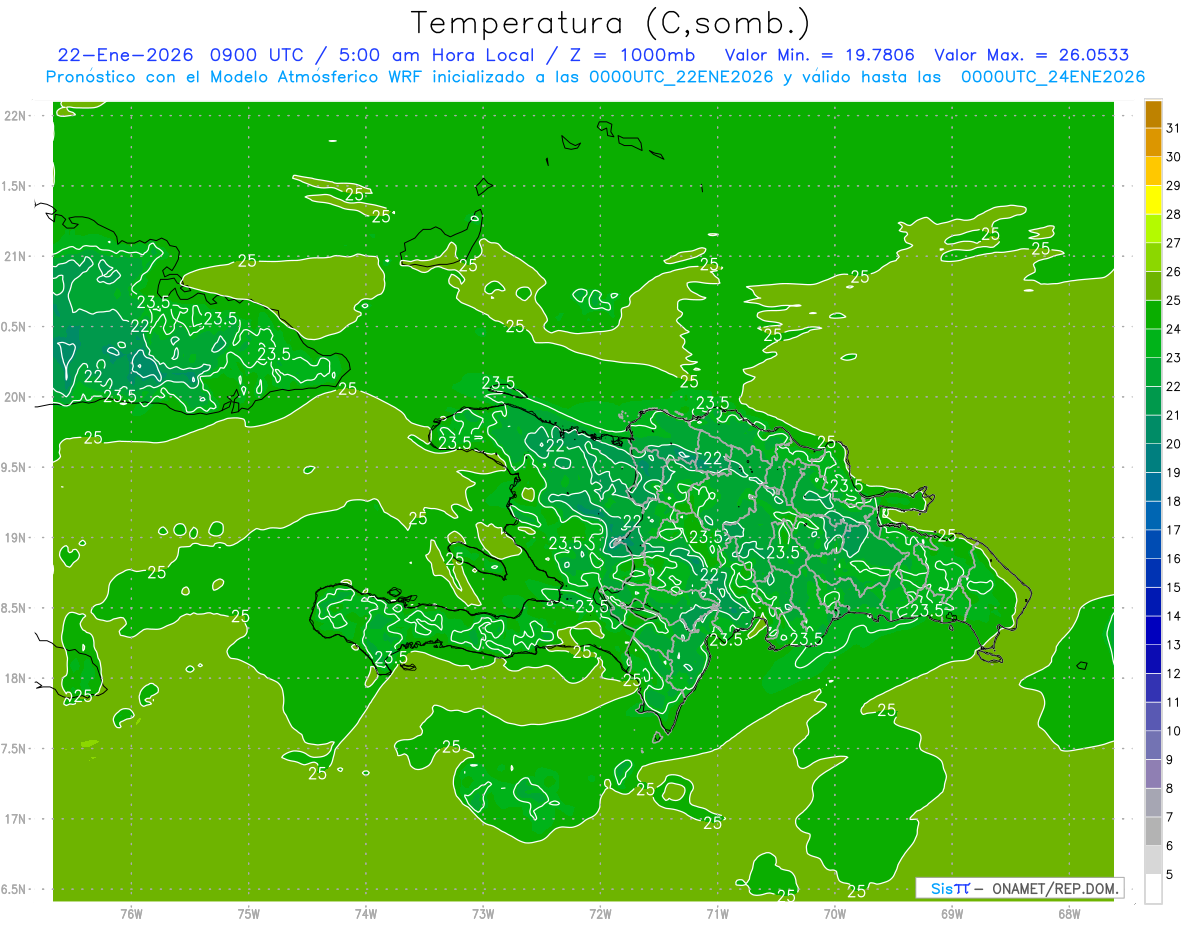
Task: Click the "70W" longitude axis label
Action: coord(835,914)
